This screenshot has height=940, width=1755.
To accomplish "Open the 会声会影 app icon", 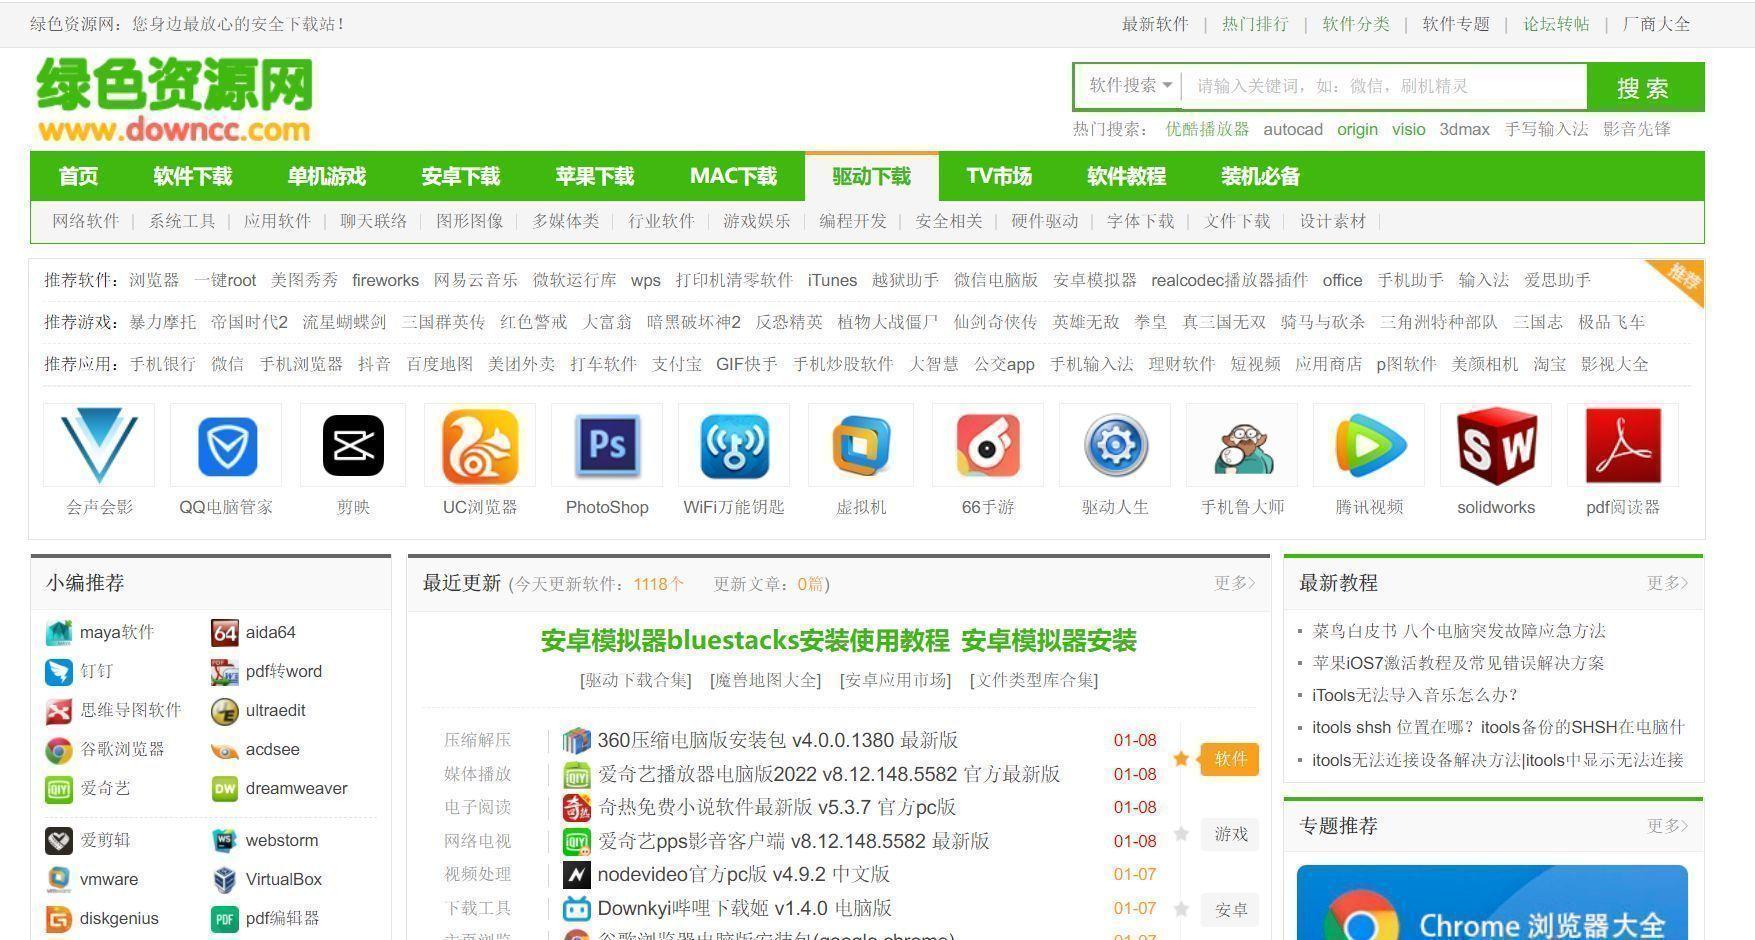I will [x=99, y=445].
